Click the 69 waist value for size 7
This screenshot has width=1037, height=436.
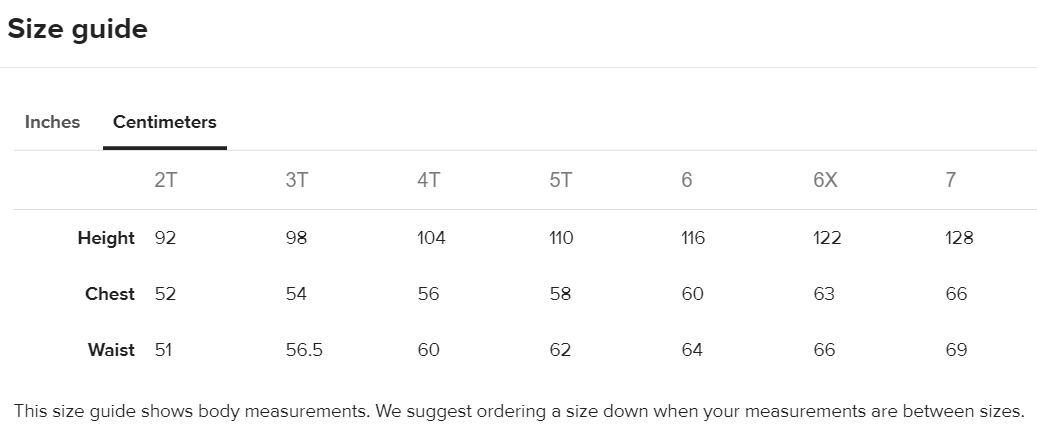pos(956,350)
